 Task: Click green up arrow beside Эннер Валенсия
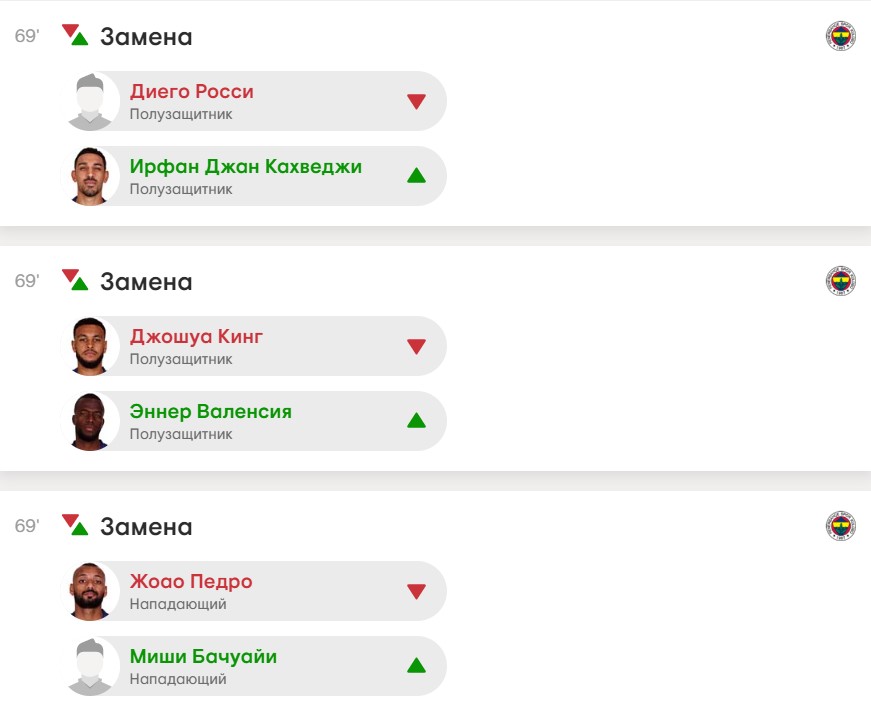417,421
